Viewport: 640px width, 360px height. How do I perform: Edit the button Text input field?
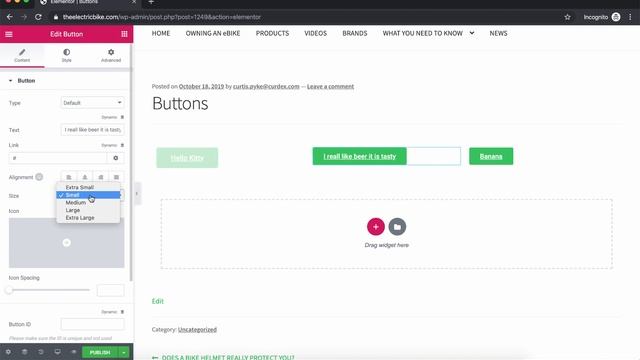(92, 130)
